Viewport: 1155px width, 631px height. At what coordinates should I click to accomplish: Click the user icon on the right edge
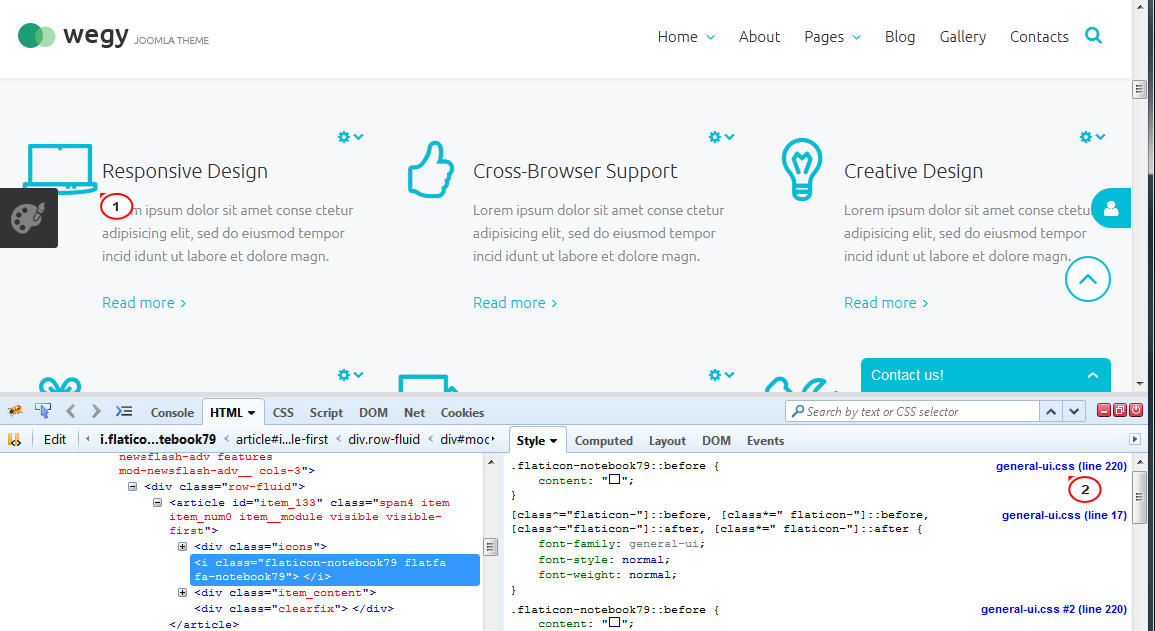point(1111,208)
